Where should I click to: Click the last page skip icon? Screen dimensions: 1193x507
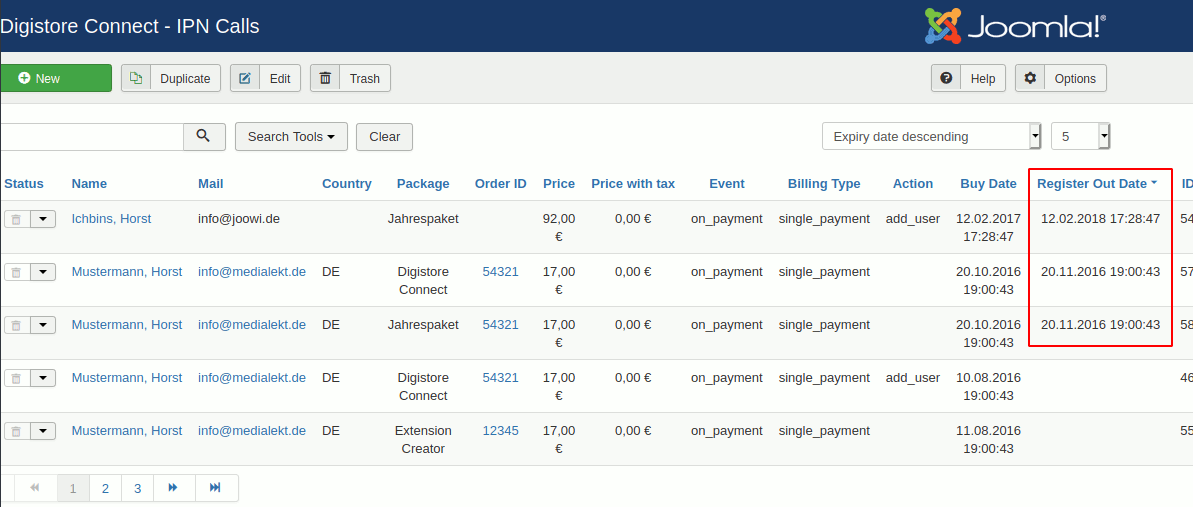click(216, 488)
